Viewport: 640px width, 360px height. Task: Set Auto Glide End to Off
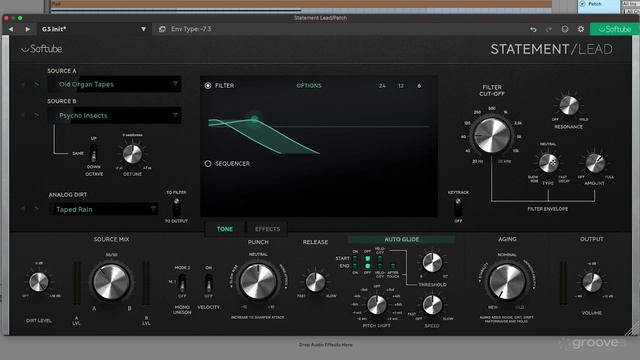click(x=367, y=266)
